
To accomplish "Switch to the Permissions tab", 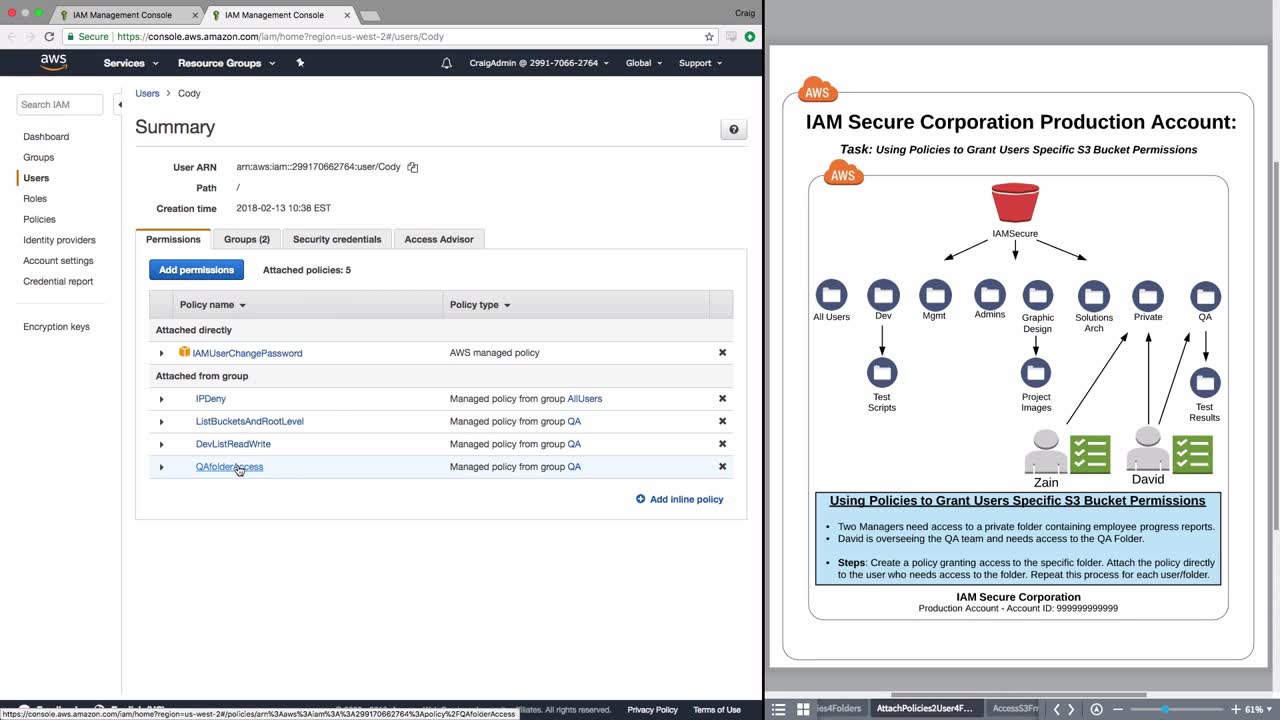I will coord(173,240).
